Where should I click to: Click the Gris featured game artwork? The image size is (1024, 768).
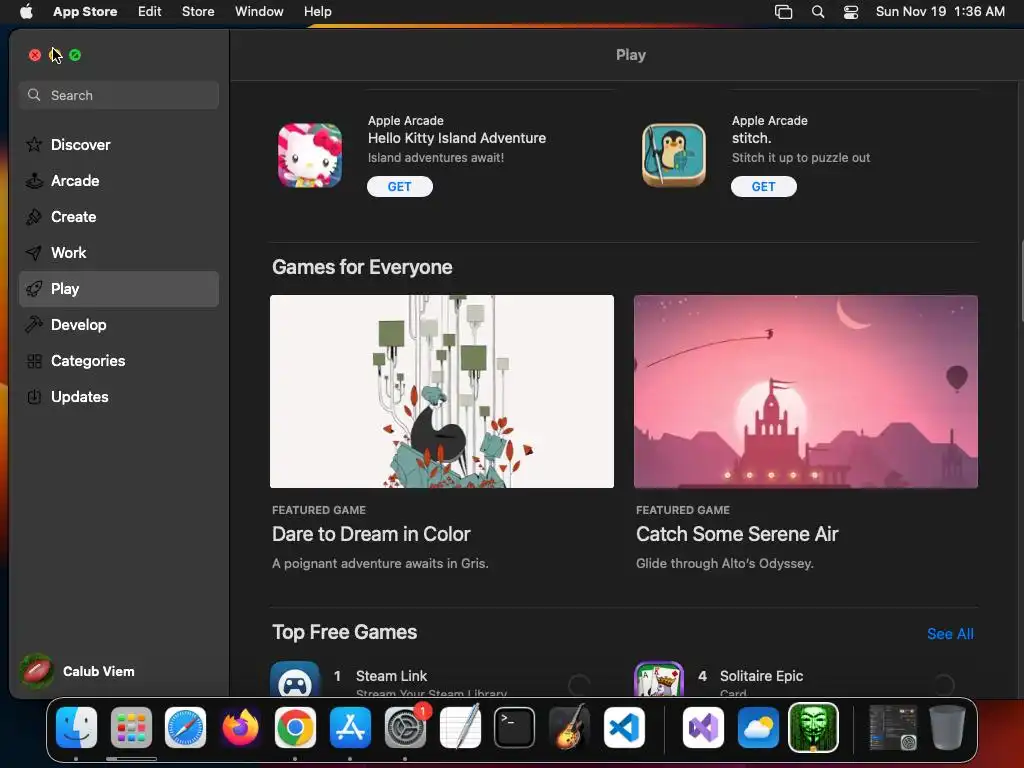pos(442,391)
